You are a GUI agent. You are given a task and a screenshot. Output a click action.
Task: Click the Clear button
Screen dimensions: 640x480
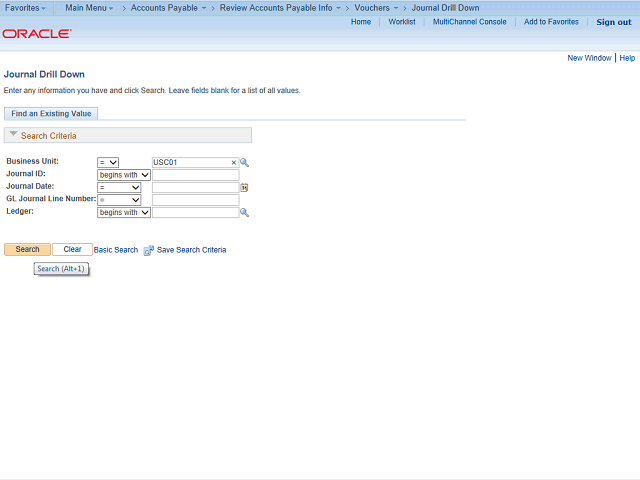tap(72, 249)
